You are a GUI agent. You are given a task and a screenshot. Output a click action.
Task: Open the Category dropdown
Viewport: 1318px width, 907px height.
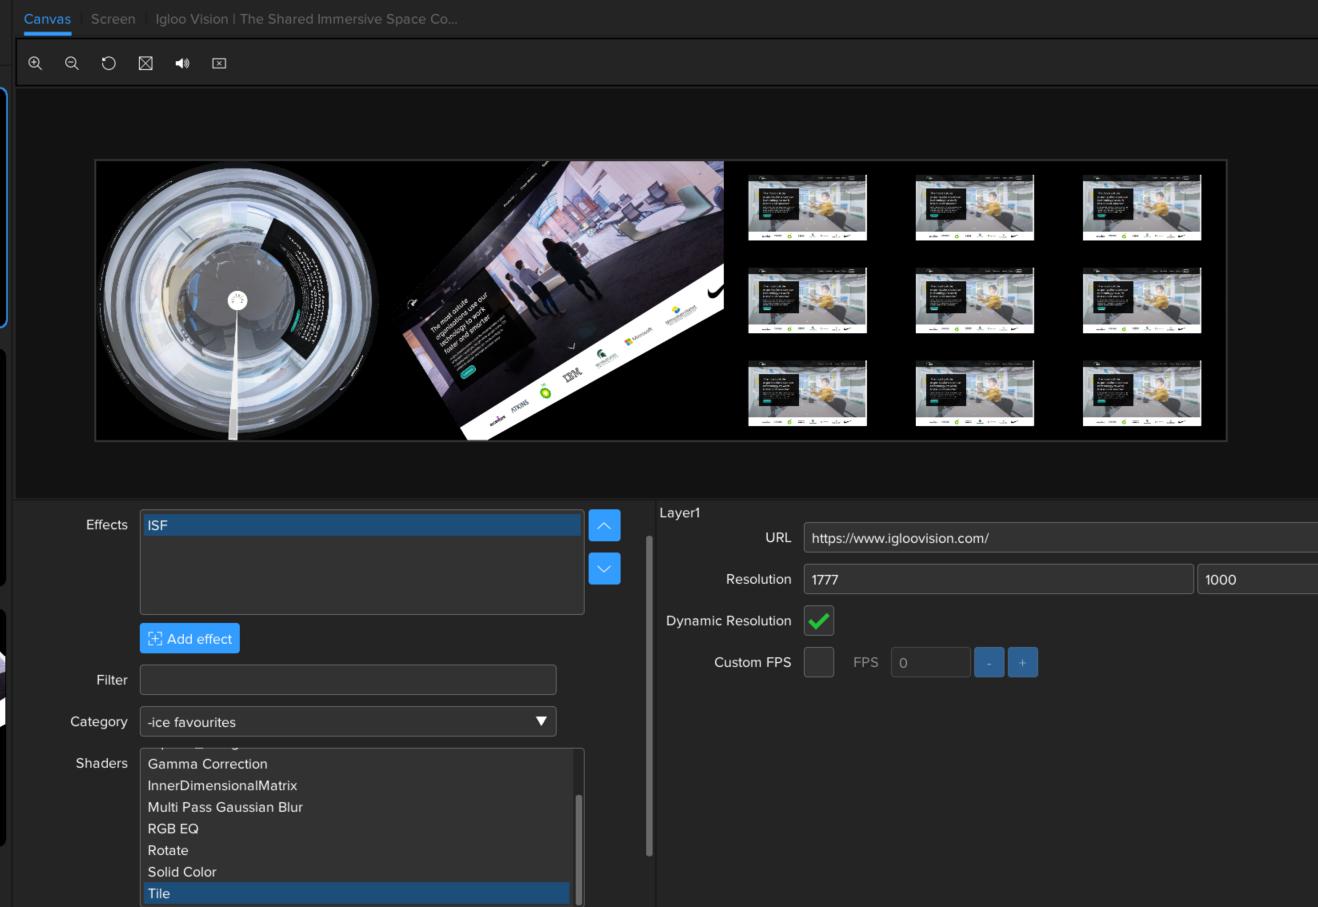click(x=347, y=722)
